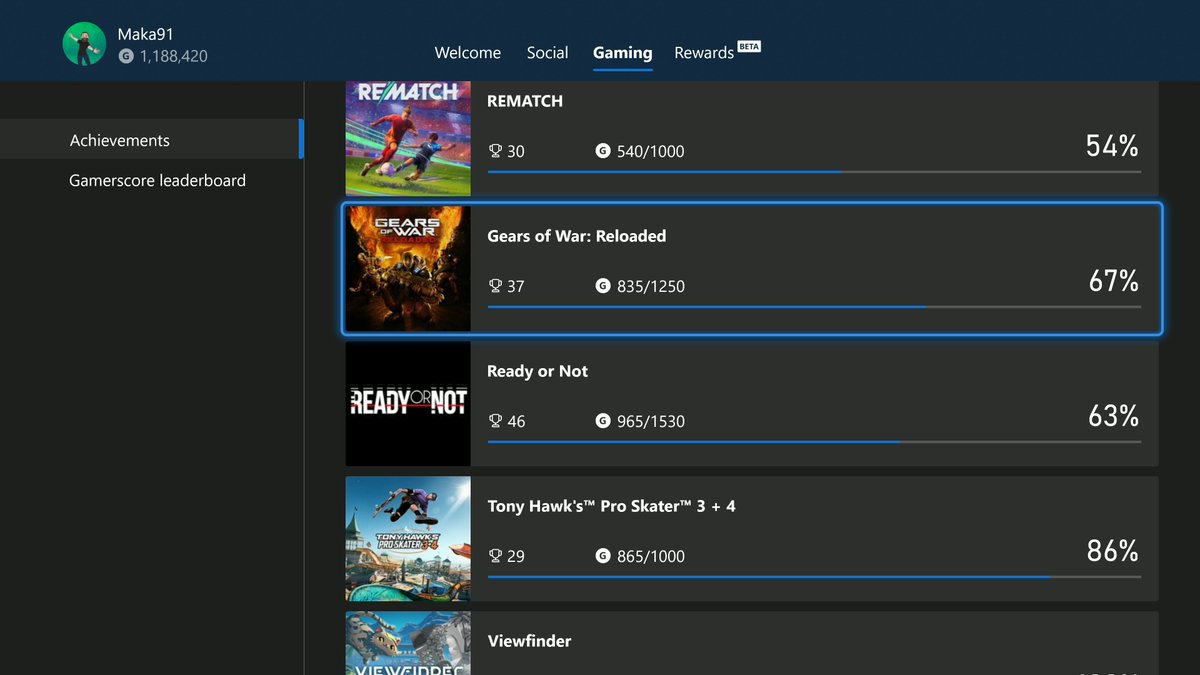The width and height of the screenshot is (1200, 675).
Task: Click the 63% completion value
Action: click(1113, 416)
